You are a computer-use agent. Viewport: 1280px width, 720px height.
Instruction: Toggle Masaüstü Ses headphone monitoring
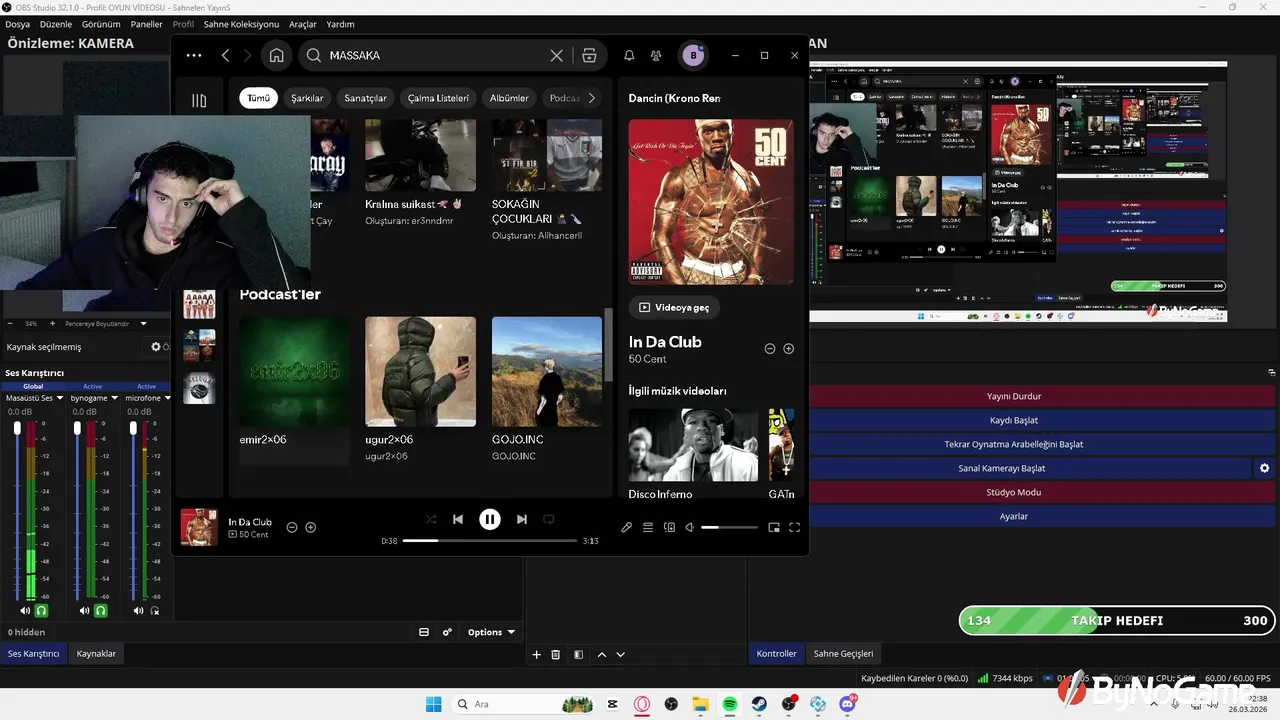(x=42, y=611)
